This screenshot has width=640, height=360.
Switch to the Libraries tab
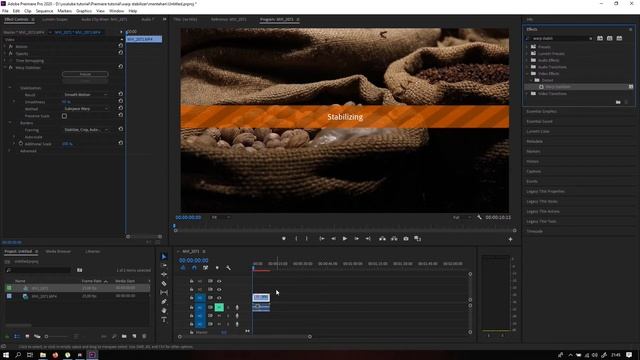point(93,251)
